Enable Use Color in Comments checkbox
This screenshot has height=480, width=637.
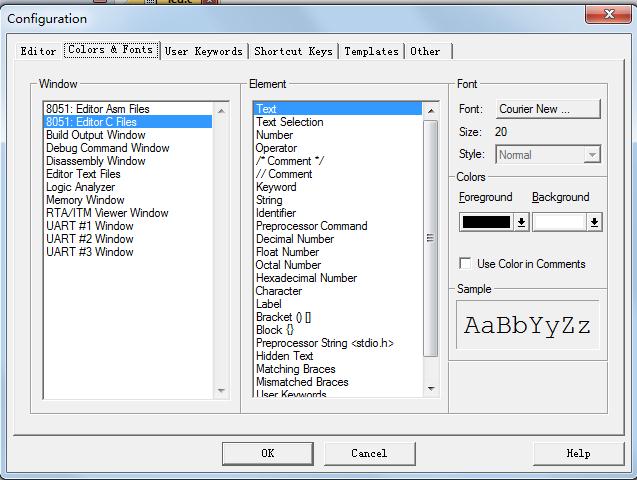pyautogui.click(x=465, y=264)
